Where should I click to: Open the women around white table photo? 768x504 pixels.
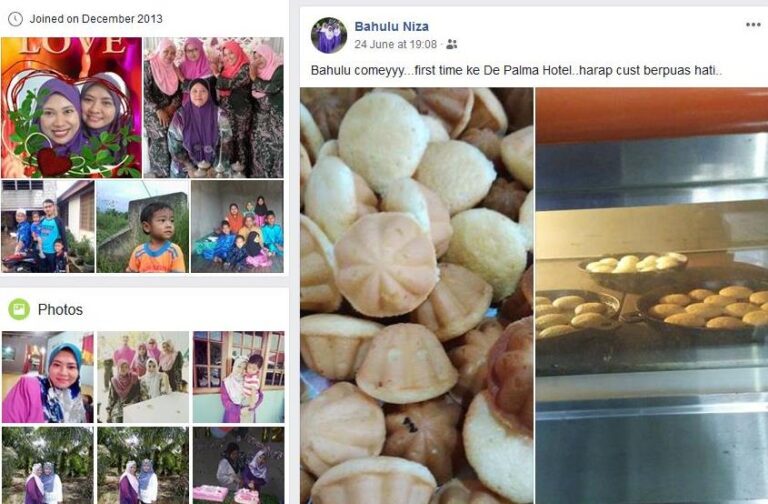tap(143, 377)
